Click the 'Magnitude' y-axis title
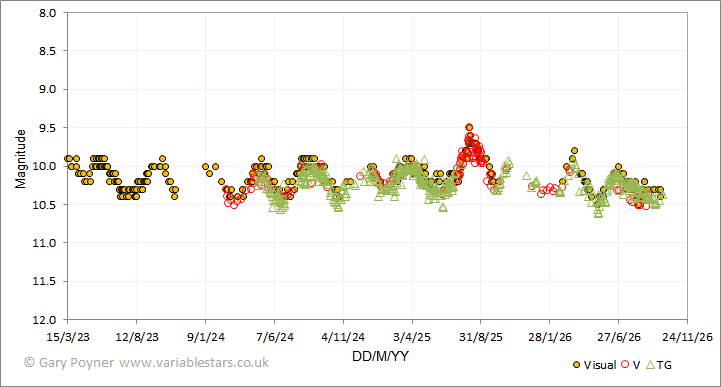Viewport: 721px width, 387px height. tap(21, 159)
